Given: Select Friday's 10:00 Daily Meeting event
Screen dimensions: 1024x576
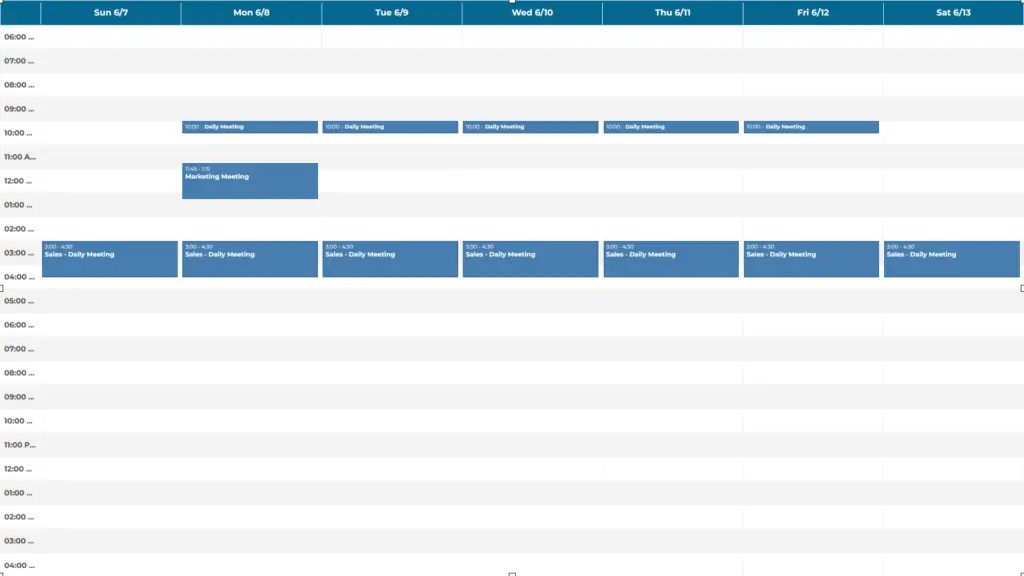Looking at the screenshot, I should (x=811, y=127).
